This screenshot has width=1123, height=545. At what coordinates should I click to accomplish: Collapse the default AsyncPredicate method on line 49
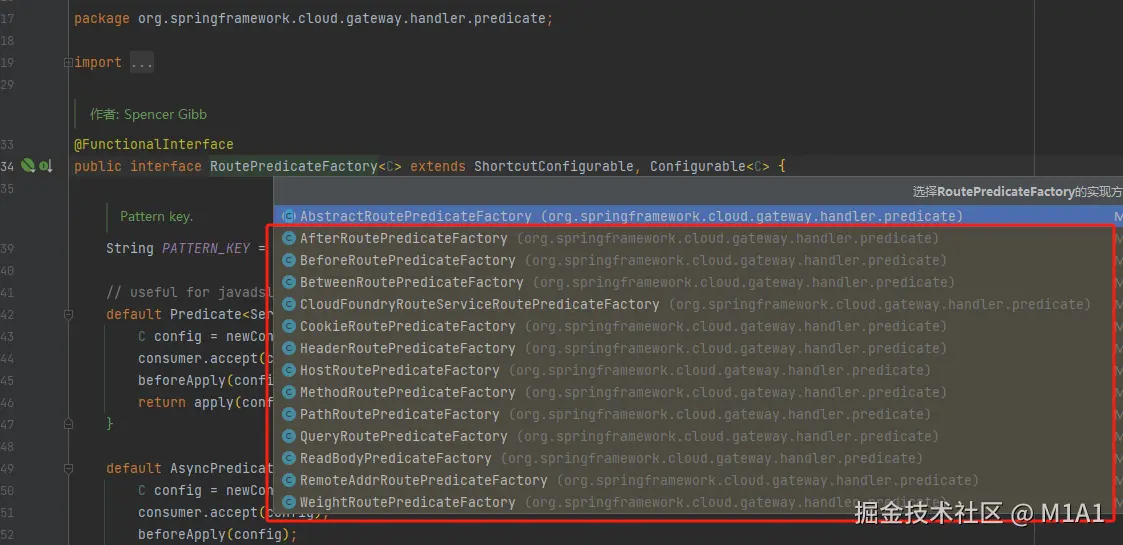coord(69,468)
